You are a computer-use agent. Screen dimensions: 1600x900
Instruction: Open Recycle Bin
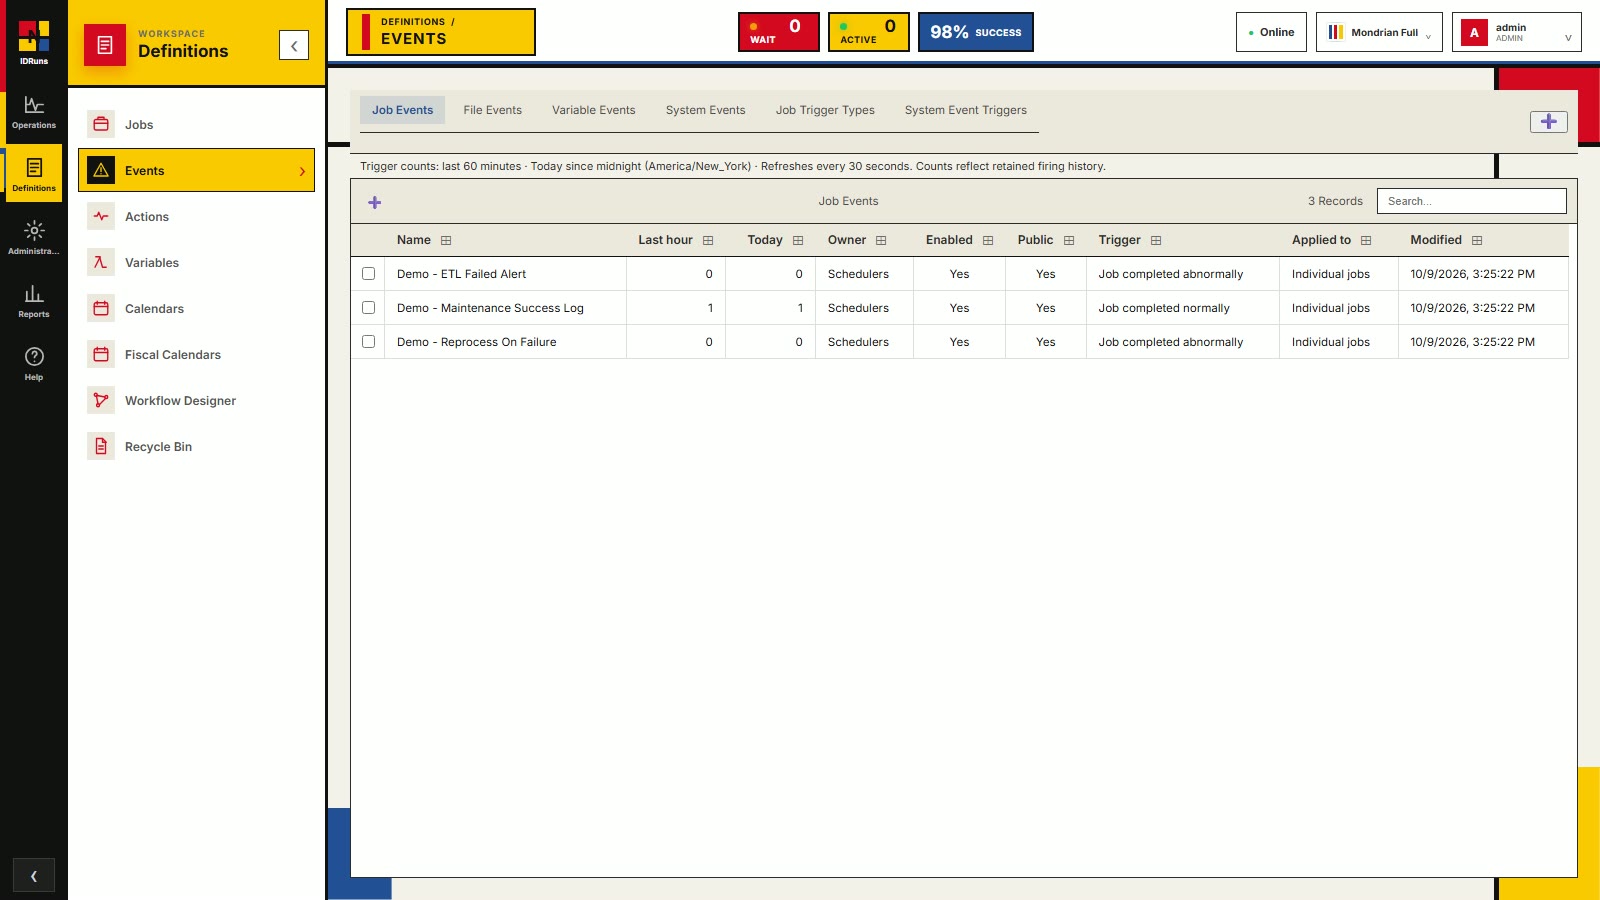(196, 447)
